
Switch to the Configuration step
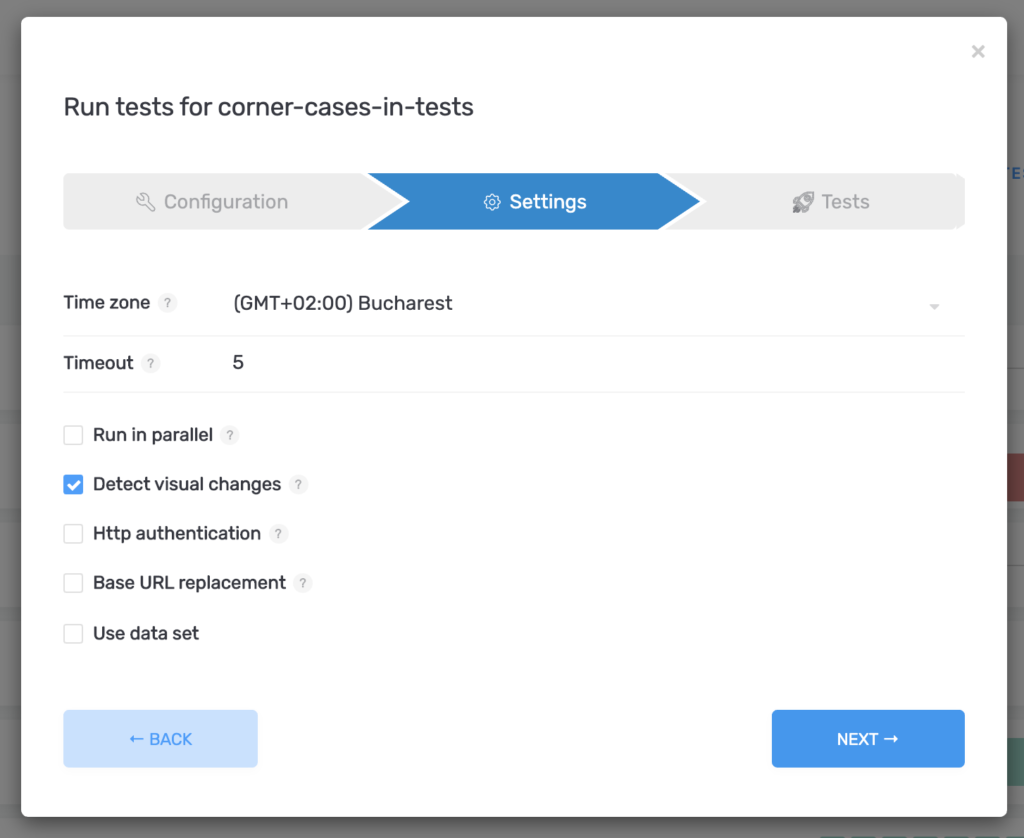(x=212, y=201)
